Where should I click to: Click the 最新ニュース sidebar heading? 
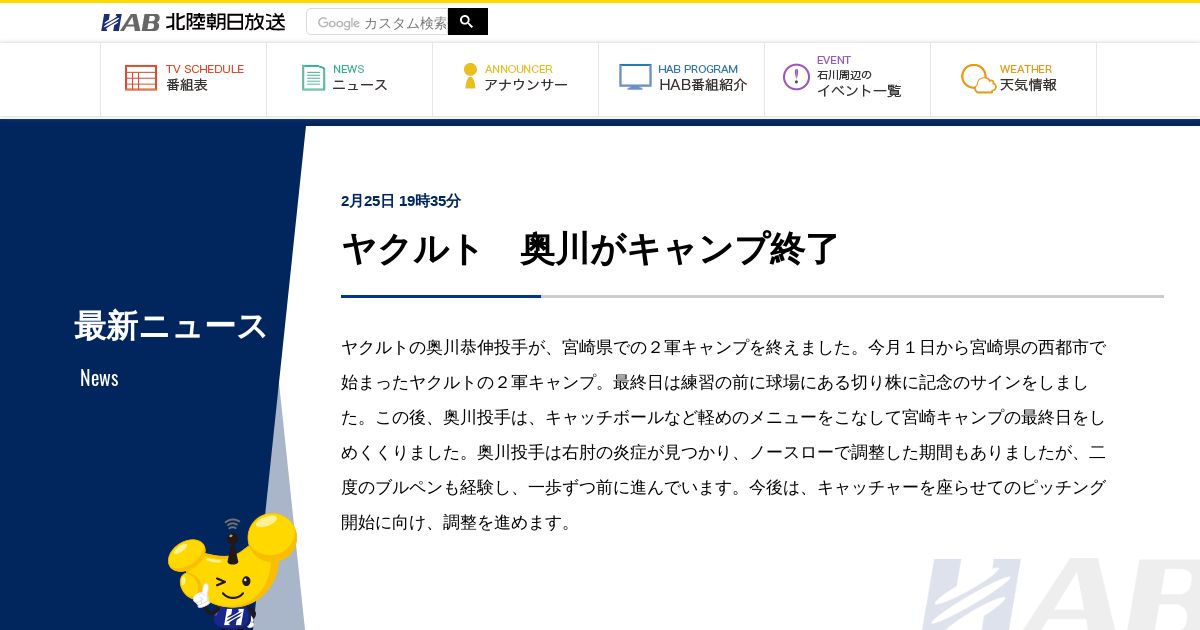coord(171,326)
